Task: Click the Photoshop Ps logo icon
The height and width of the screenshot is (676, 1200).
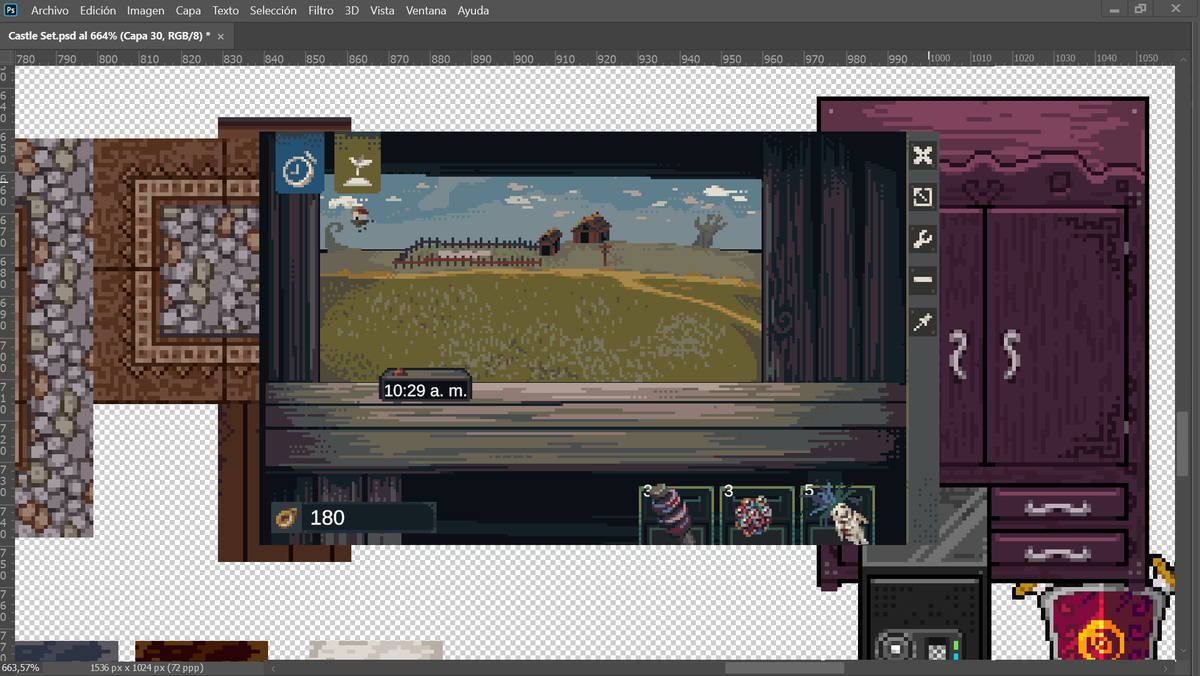Action: pos(10,10)
